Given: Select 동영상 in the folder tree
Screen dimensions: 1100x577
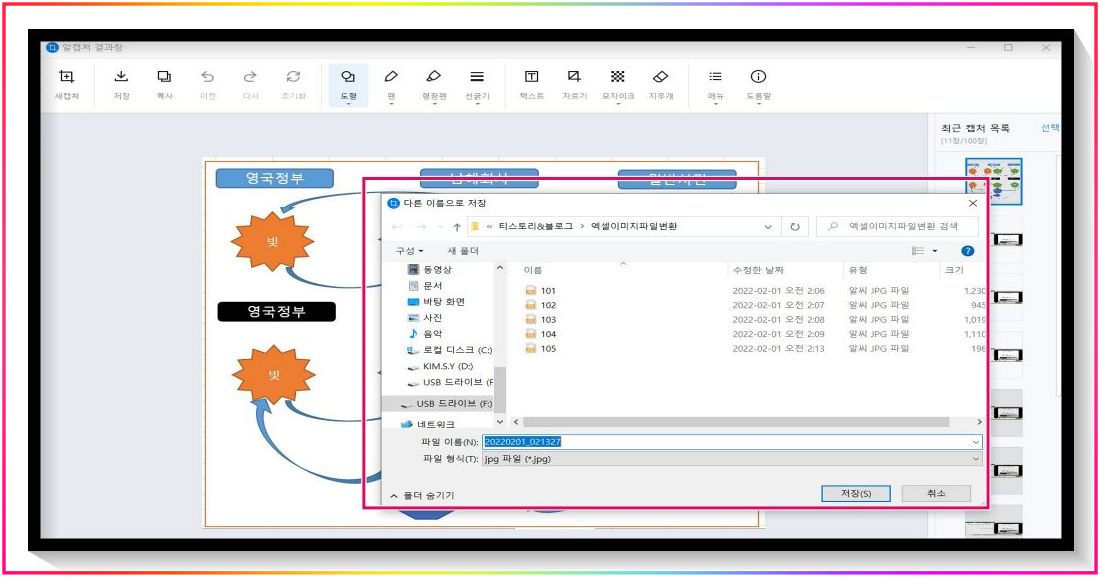Looking at the screenshot, I should coord(430,270).
